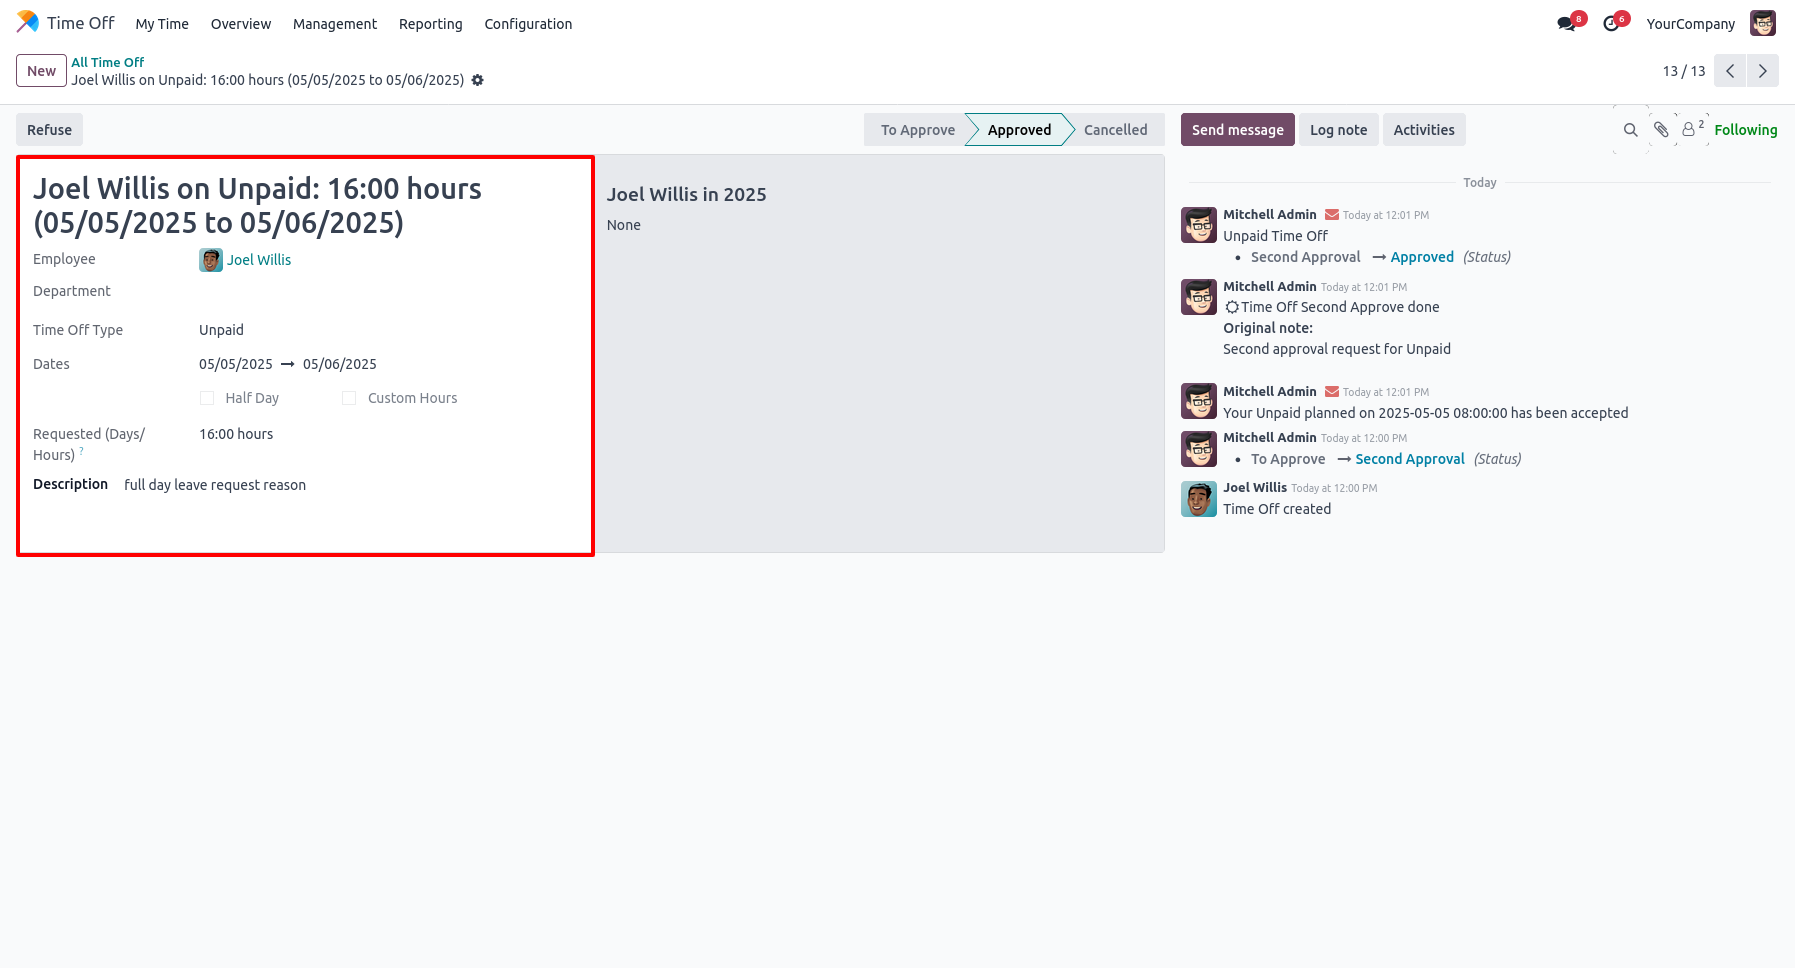This screenshot has width=1795, height=968.
Task: Click the paperclip attachments icon
Action: (1661, 130)
